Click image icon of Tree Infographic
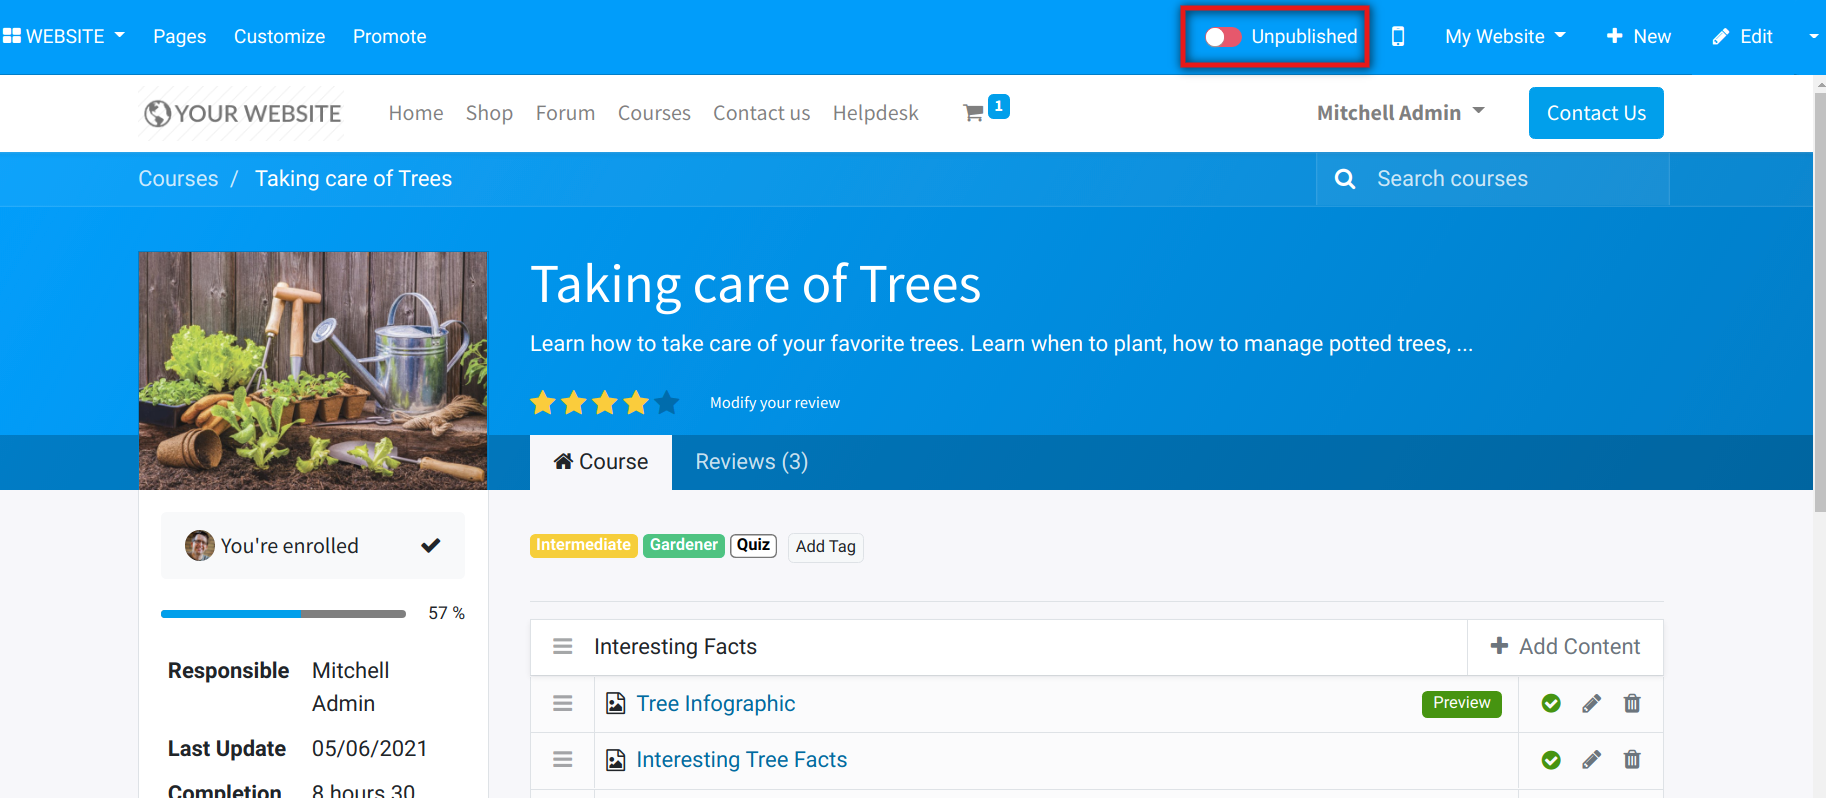 coord(616,704)
